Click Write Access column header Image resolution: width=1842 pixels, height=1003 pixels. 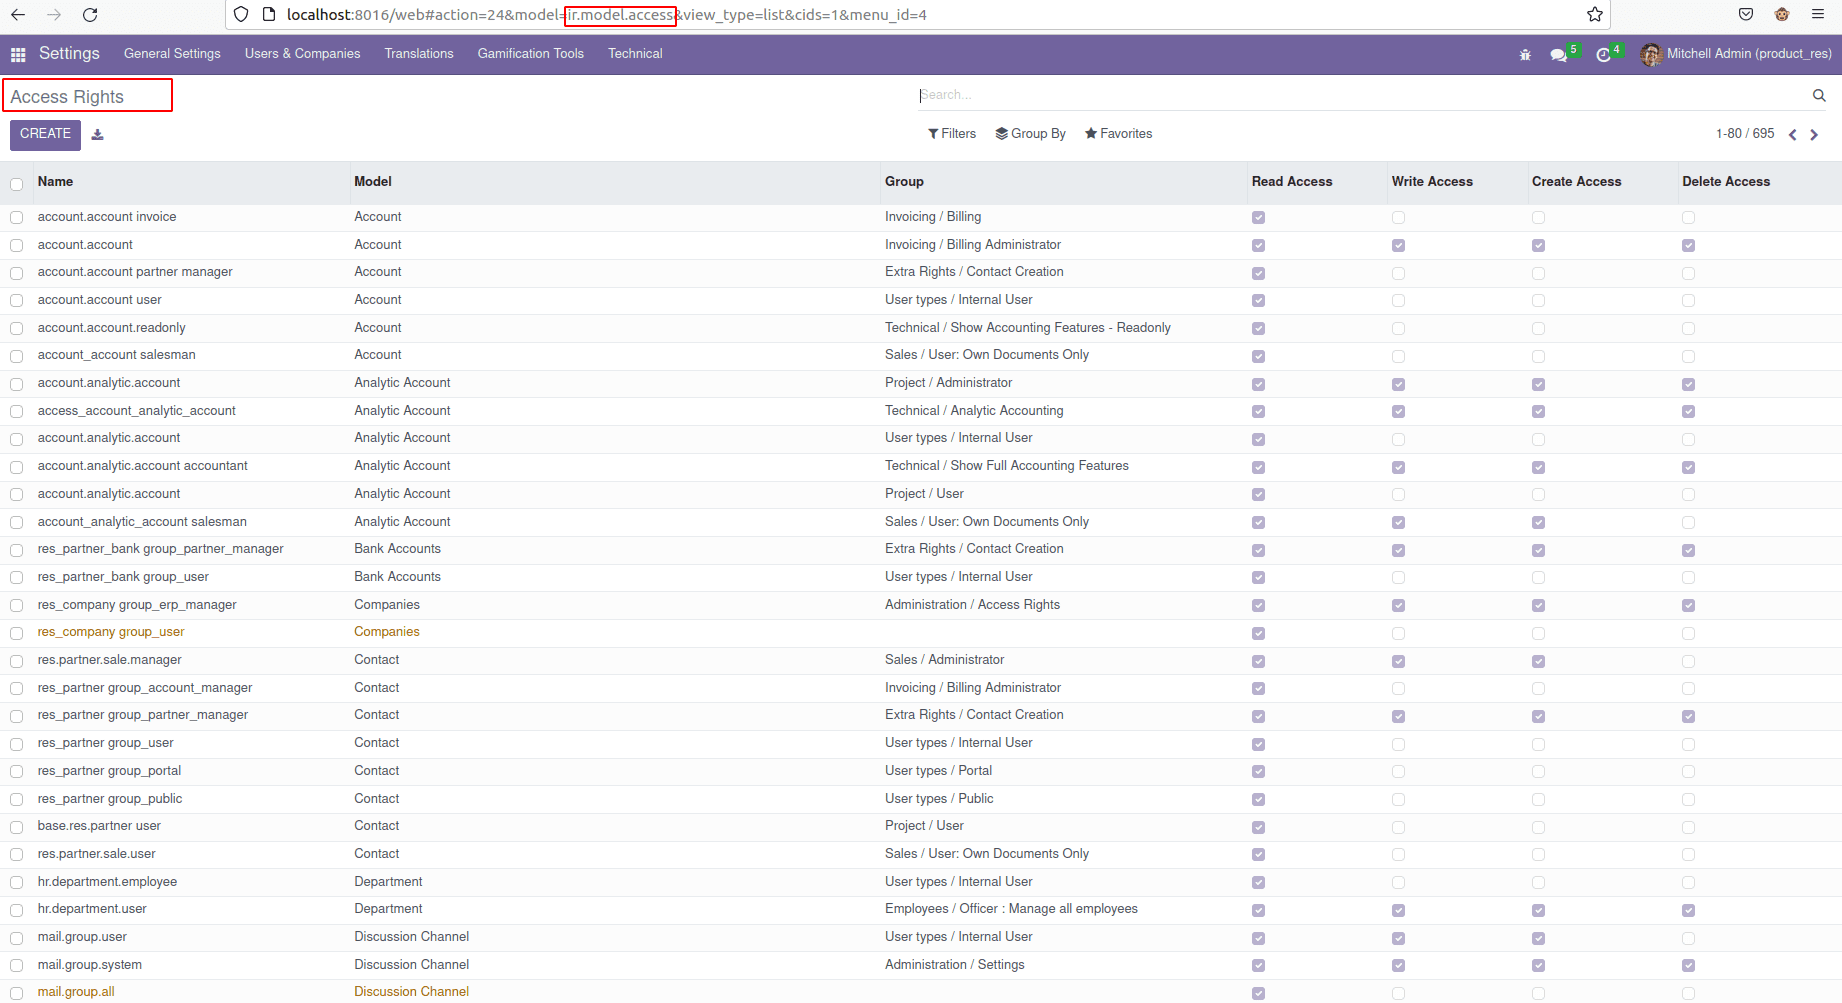(1432, 182)
